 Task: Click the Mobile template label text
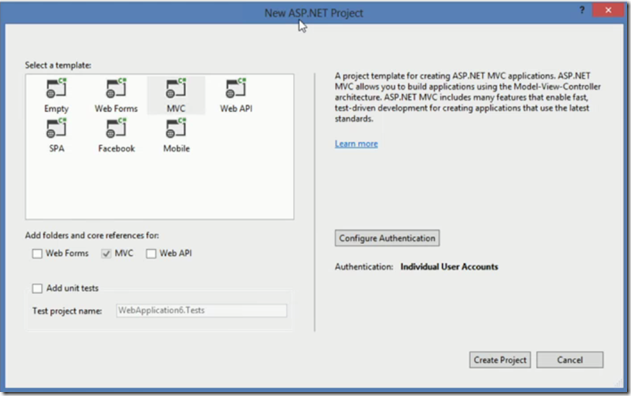point(176,148)
